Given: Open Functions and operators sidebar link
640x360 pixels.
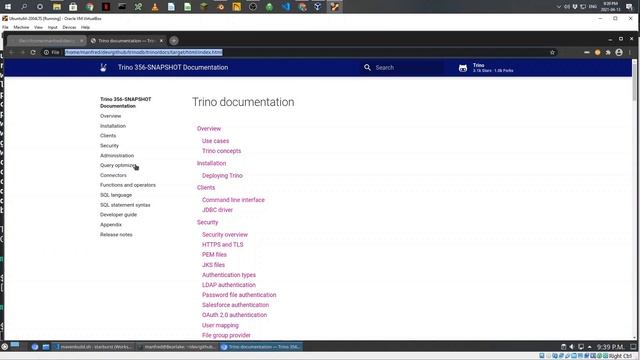Looking at the screenshot, I should click(x=128, y=185).
